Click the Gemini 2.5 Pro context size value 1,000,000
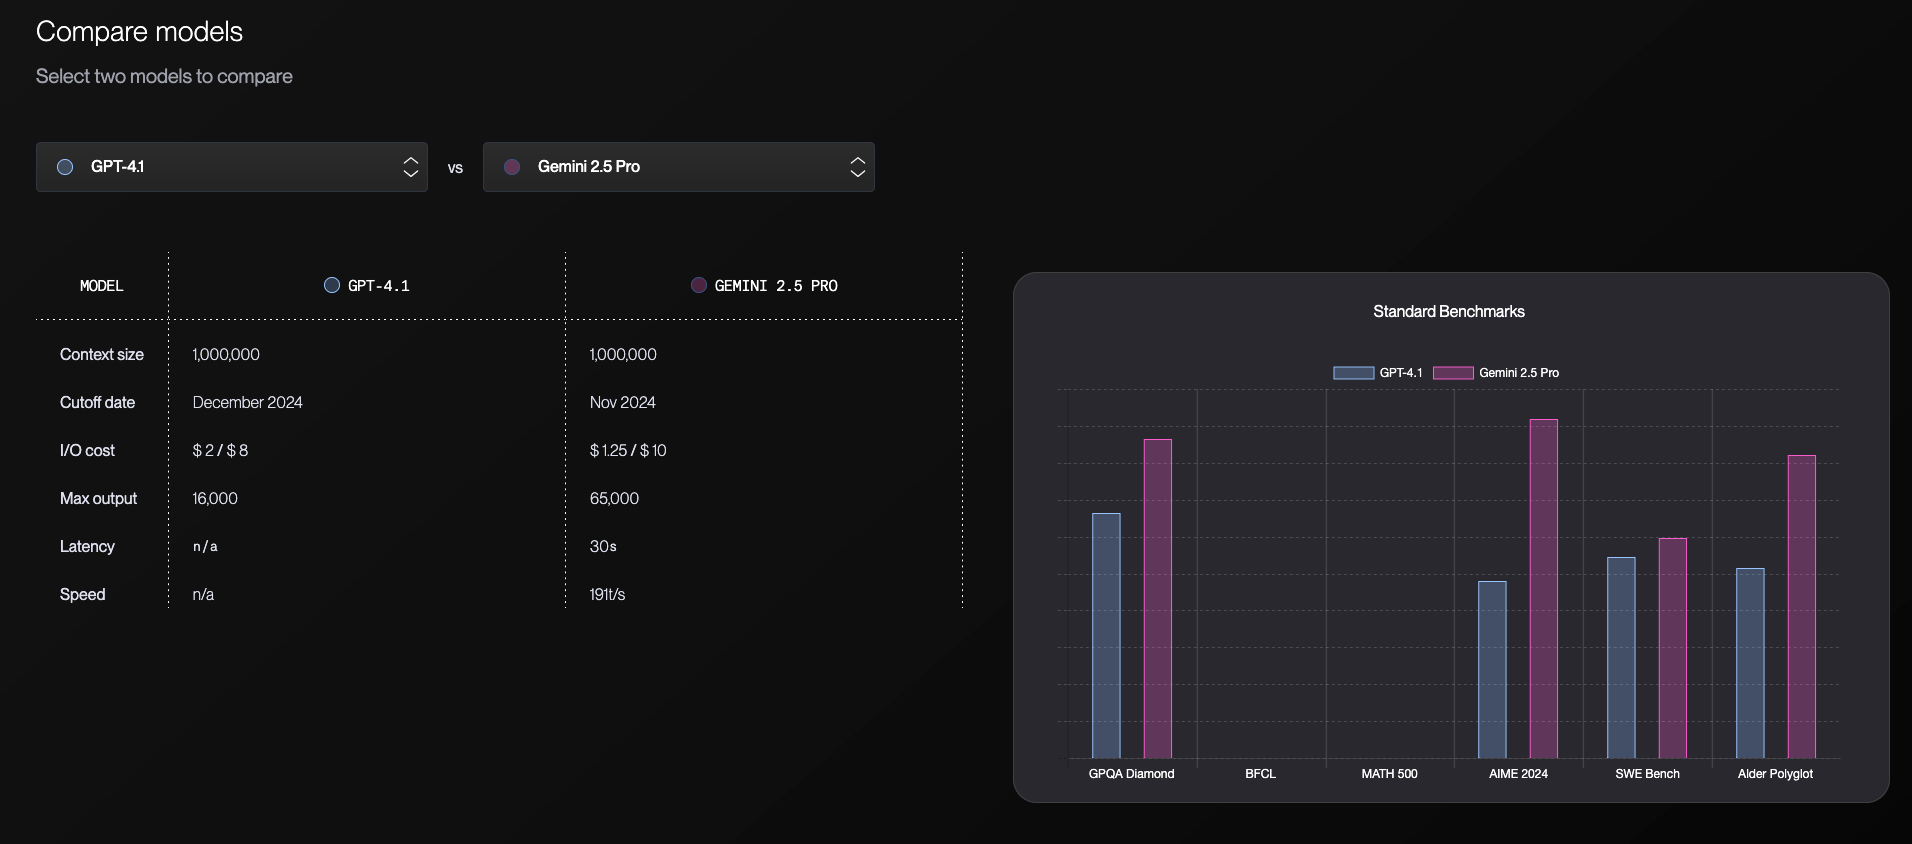 tap(623, 354)
